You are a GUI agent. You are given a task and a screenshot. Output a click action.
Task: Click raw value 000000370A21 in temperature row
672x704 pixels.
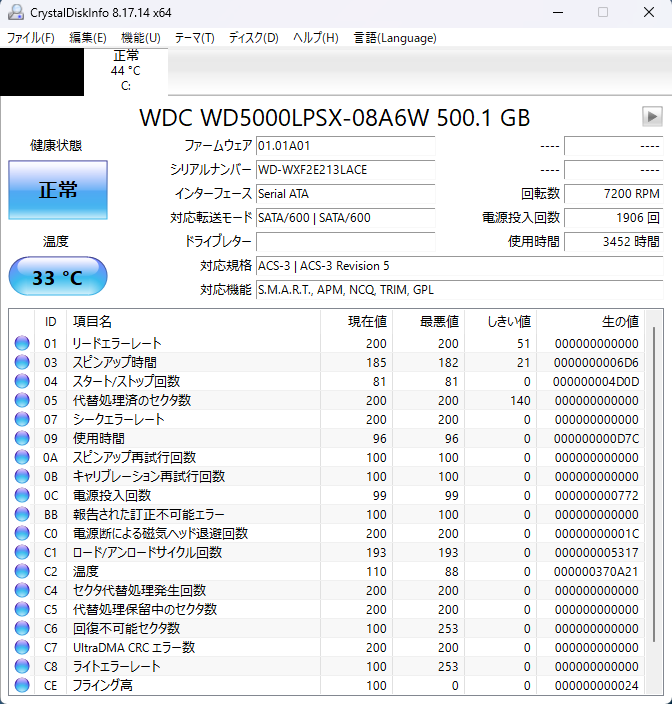[x=596, y=572]
